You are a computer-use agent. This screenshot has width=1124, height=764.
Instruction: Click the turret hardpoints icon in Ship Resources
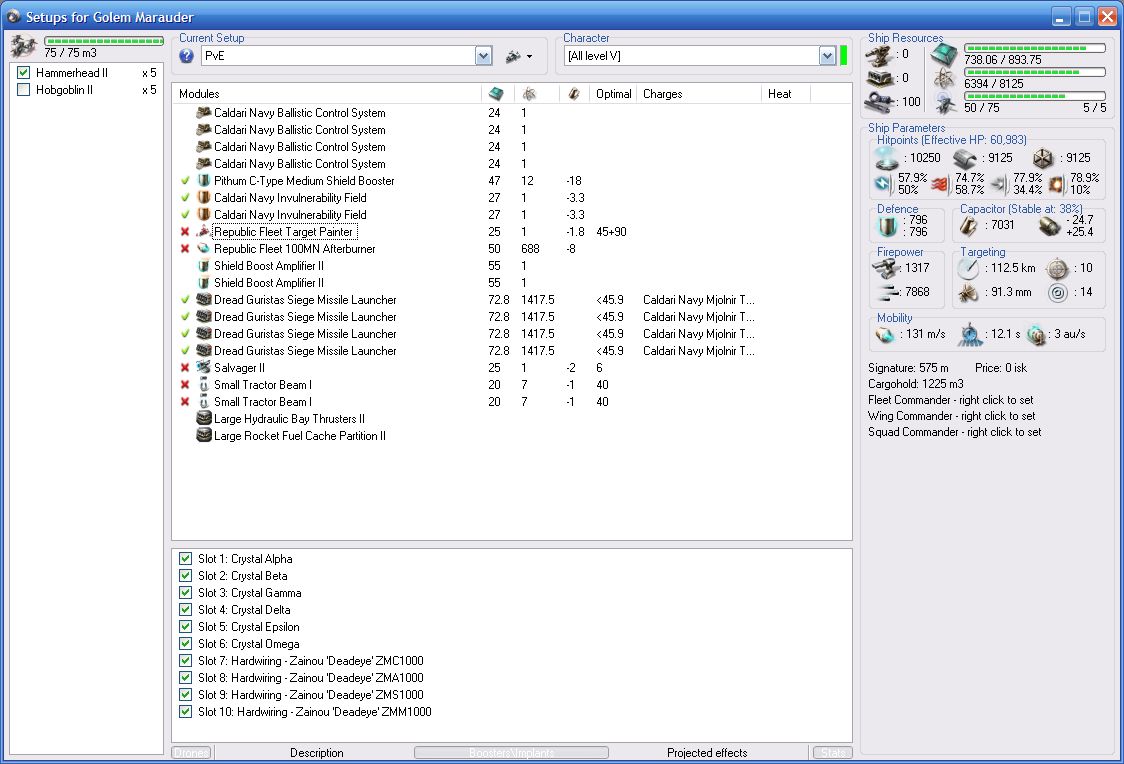tap(880, 54)
